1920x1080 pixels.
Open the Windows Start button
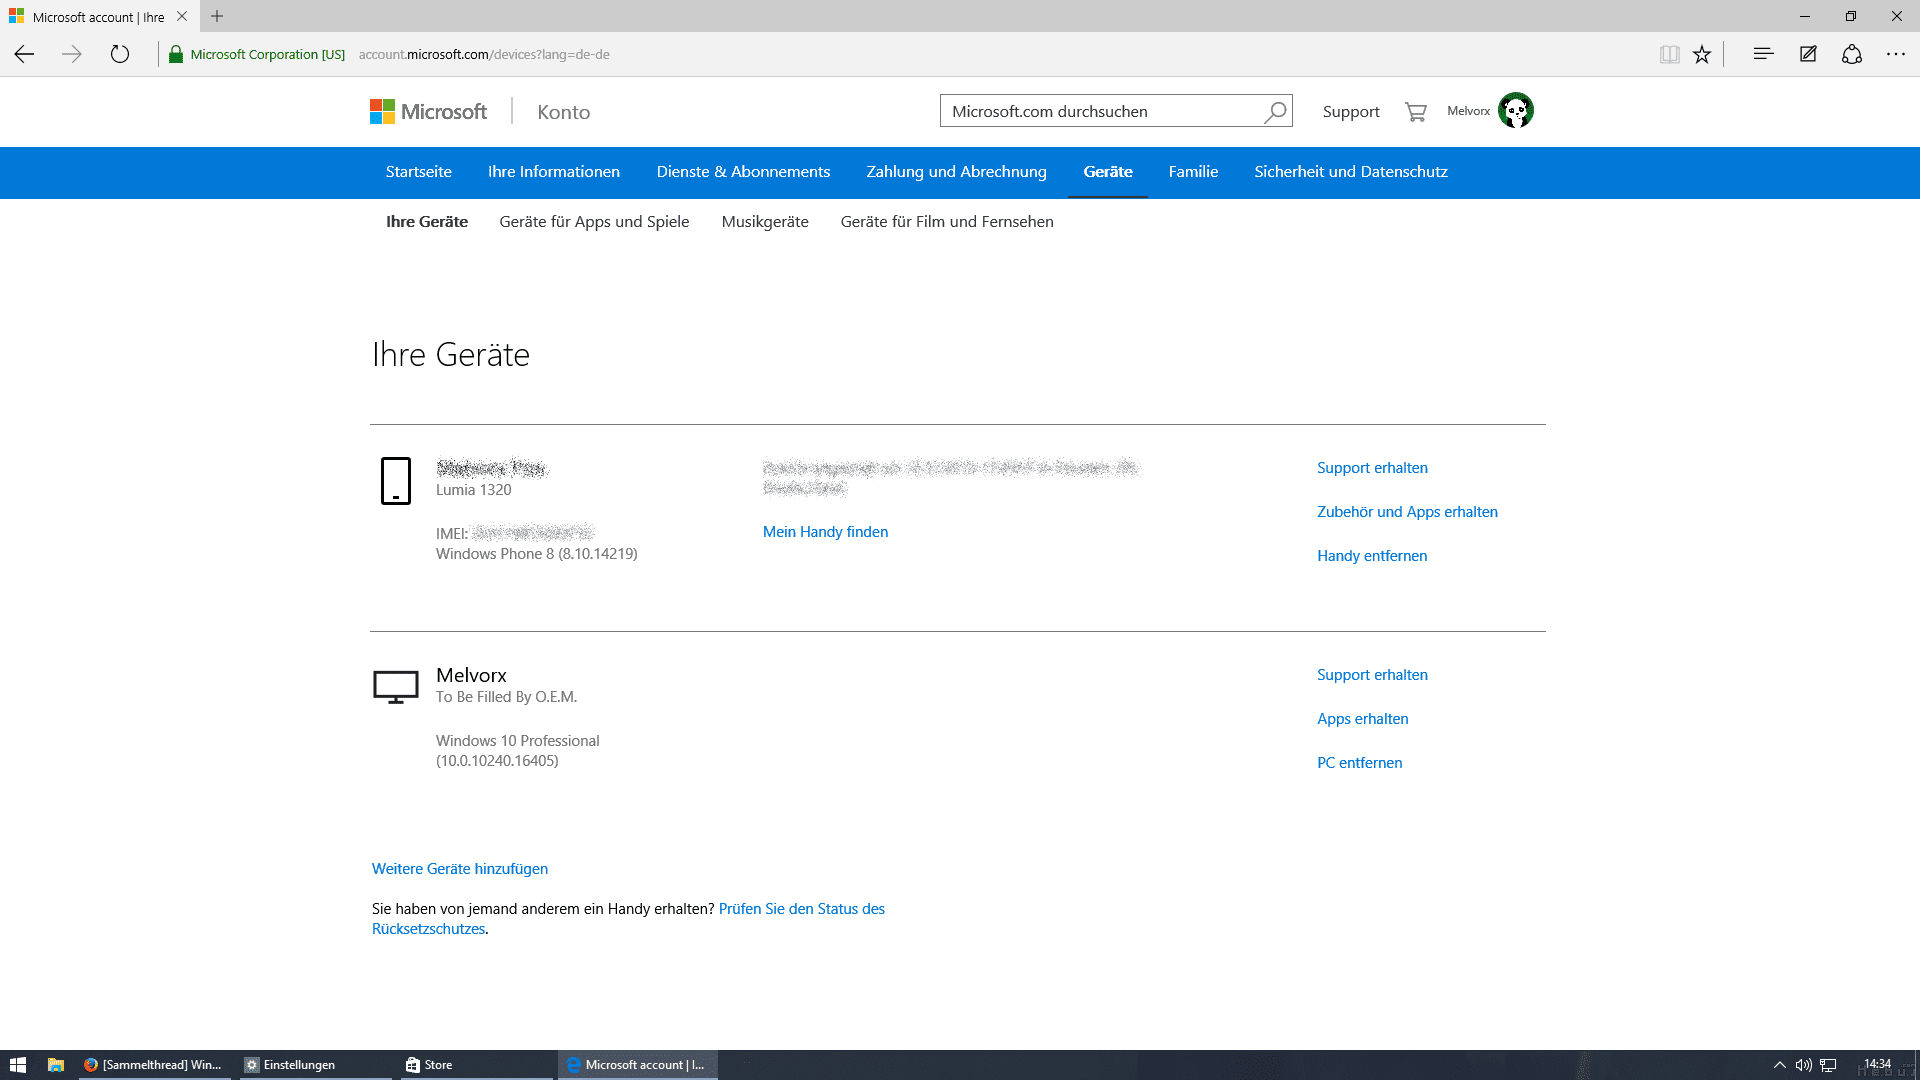(18, 1065)
